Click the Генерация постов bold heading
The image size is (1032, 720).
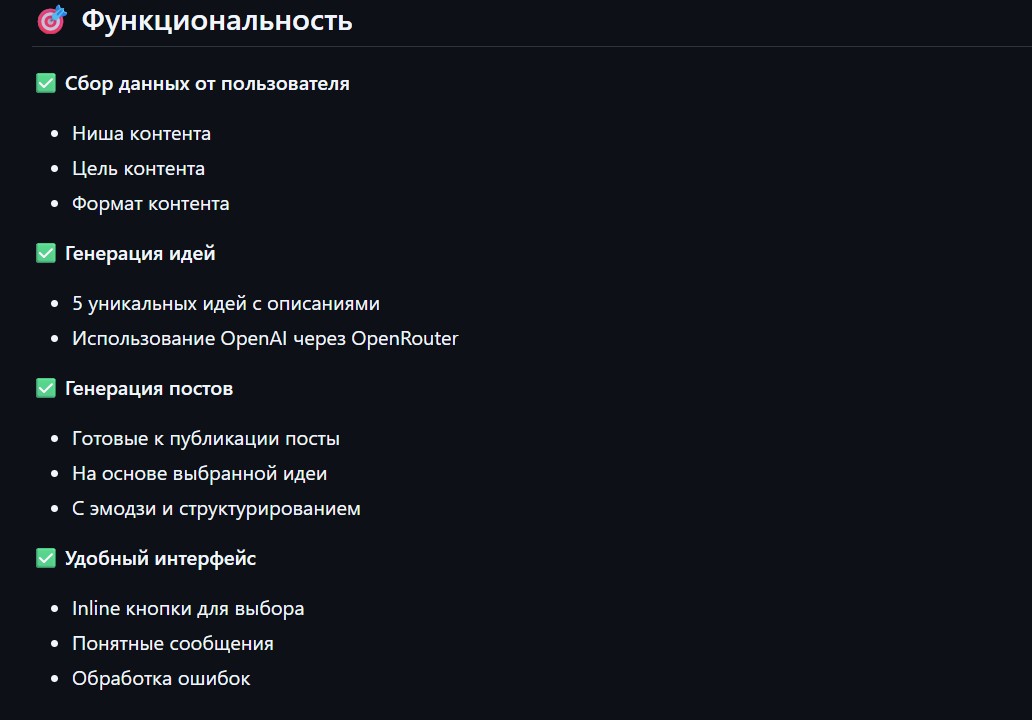coord(149,389)
